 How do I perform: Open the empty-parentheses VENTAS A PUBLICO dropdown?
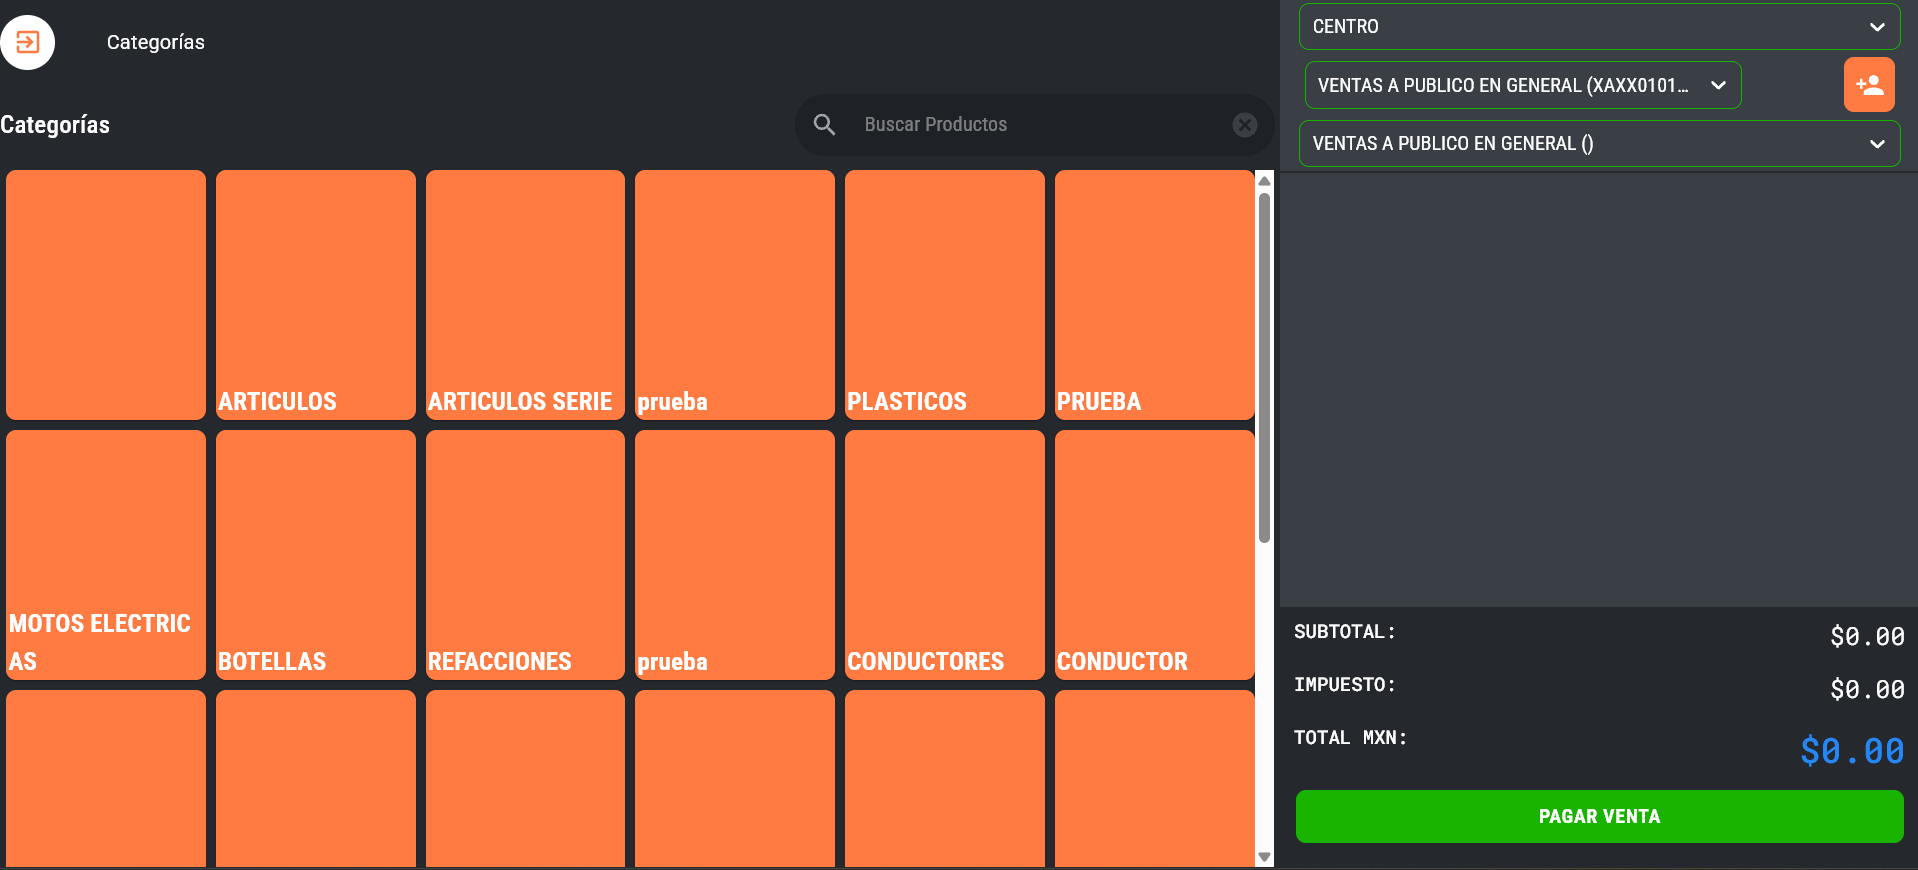tap(1598, 144)
